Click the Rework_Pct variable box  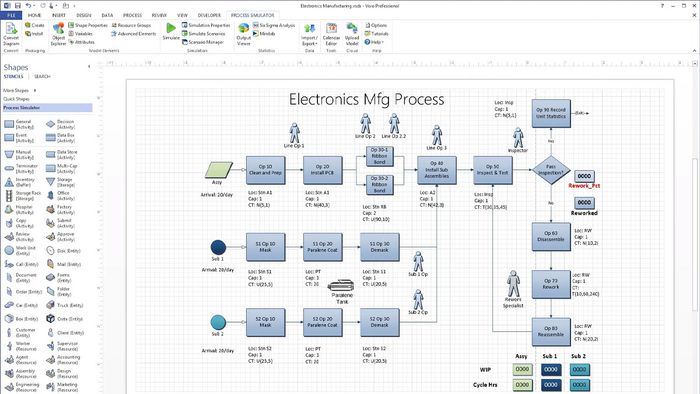584,176
